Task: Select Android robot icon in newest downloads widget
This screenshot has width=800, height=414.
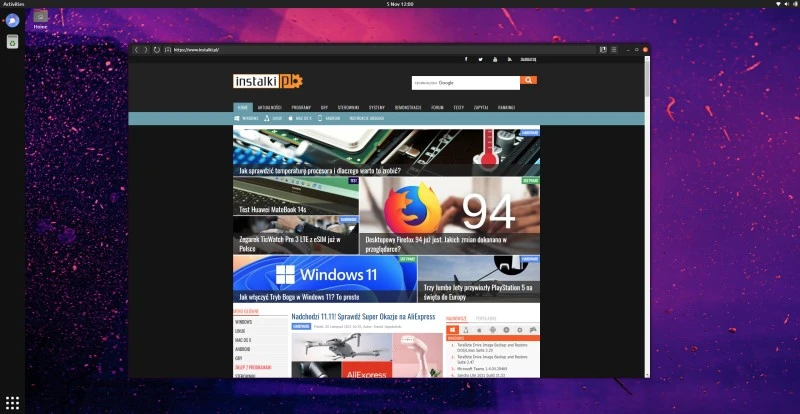Action: coord(493,330)
